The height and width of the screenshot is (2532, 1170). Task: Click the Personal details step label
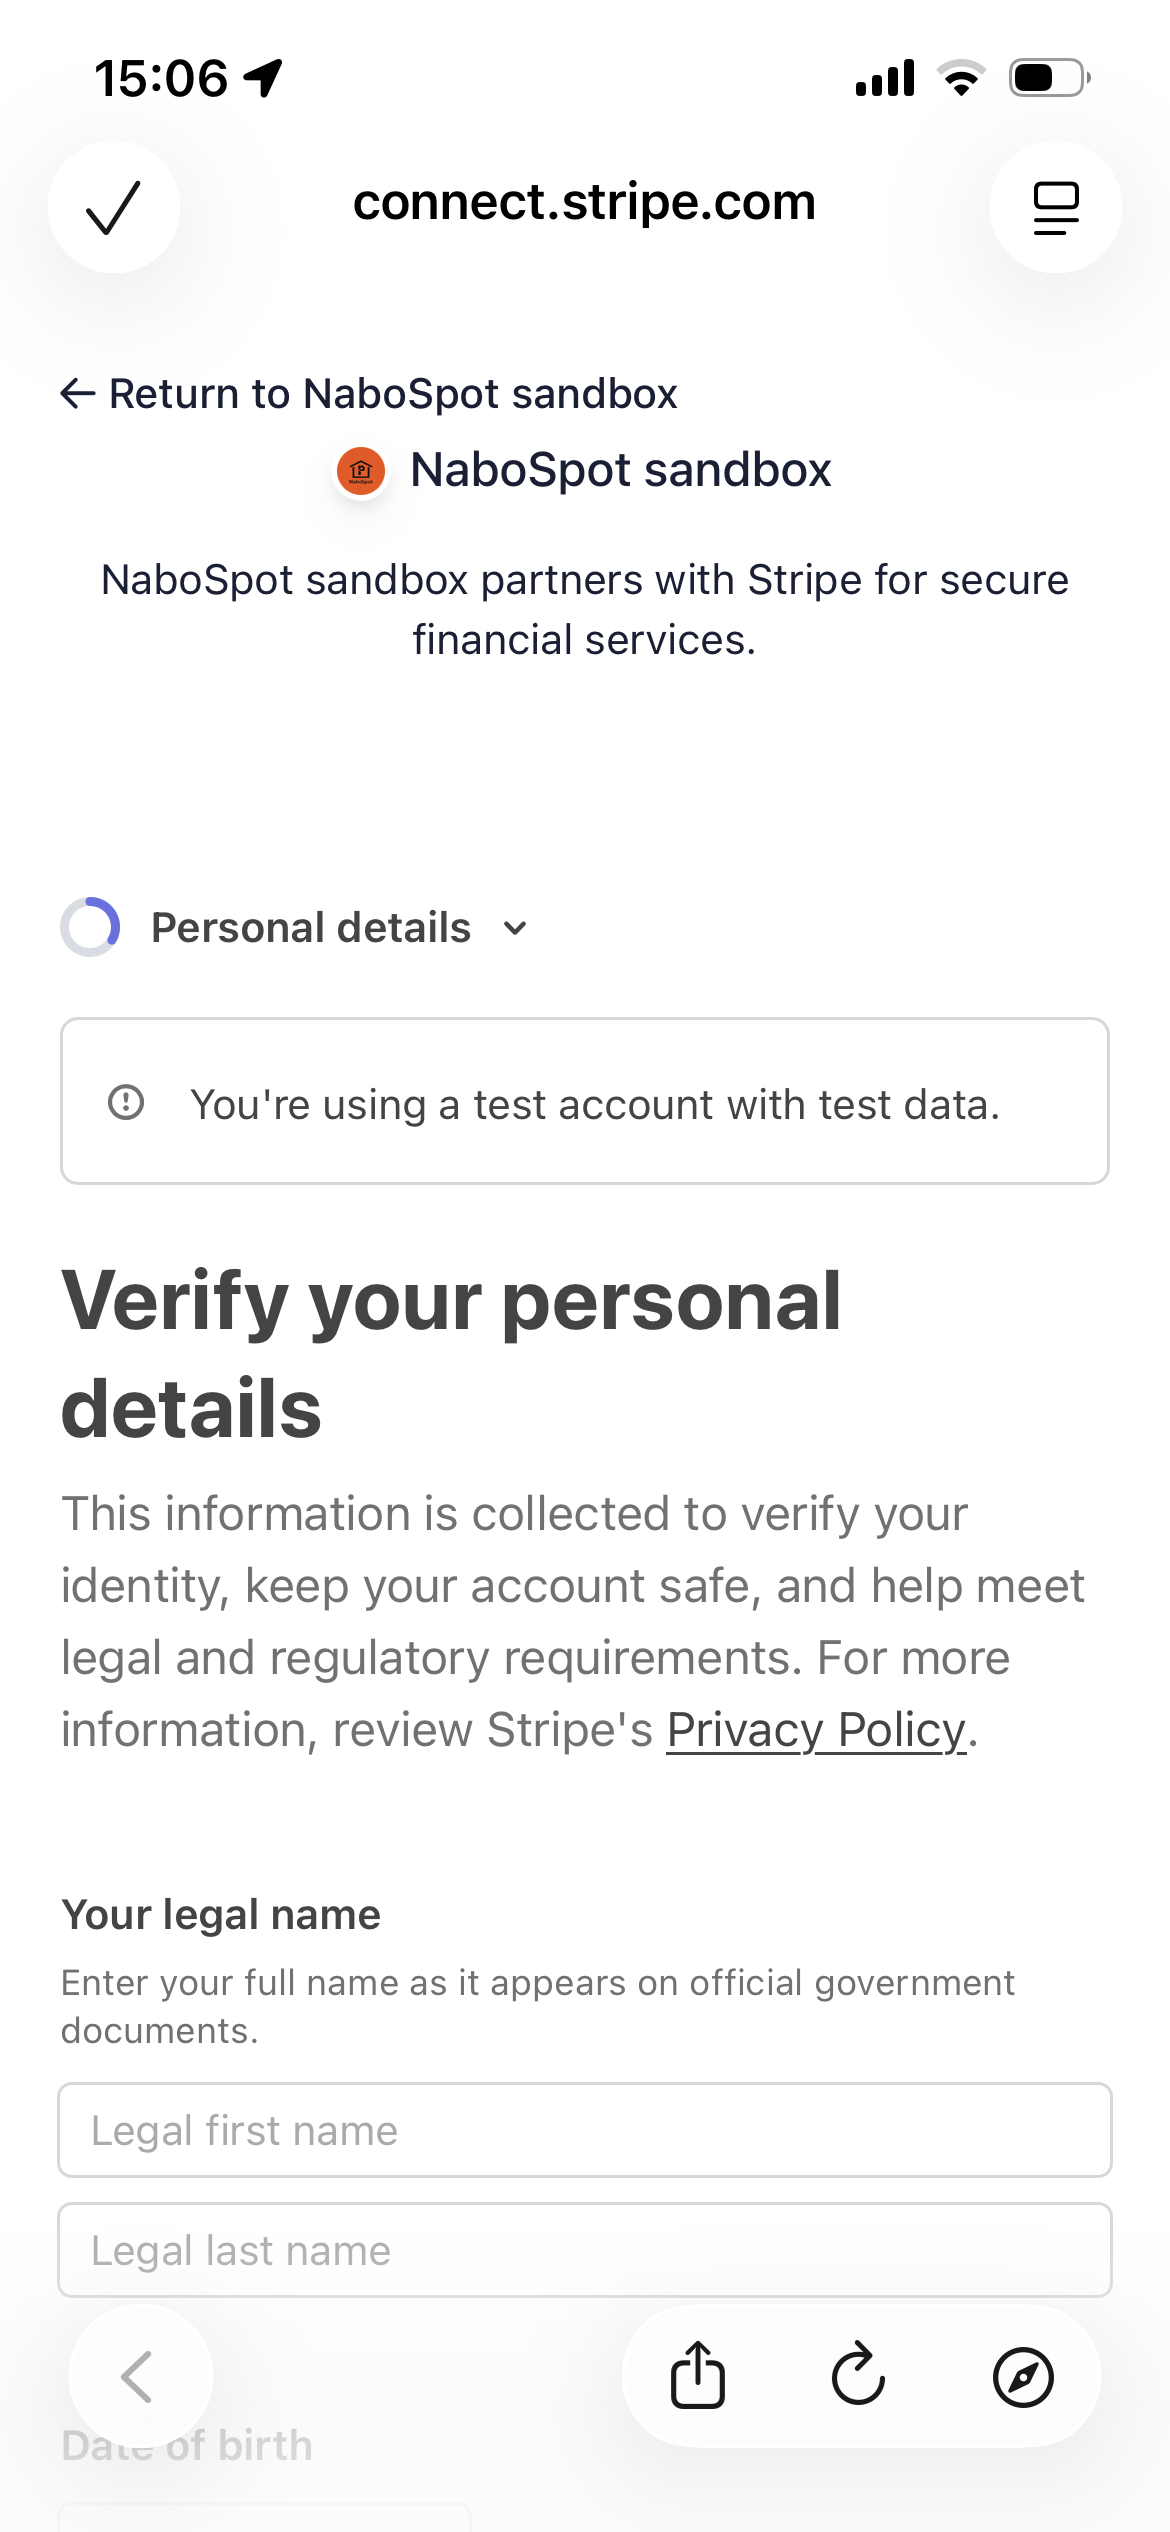311,928
